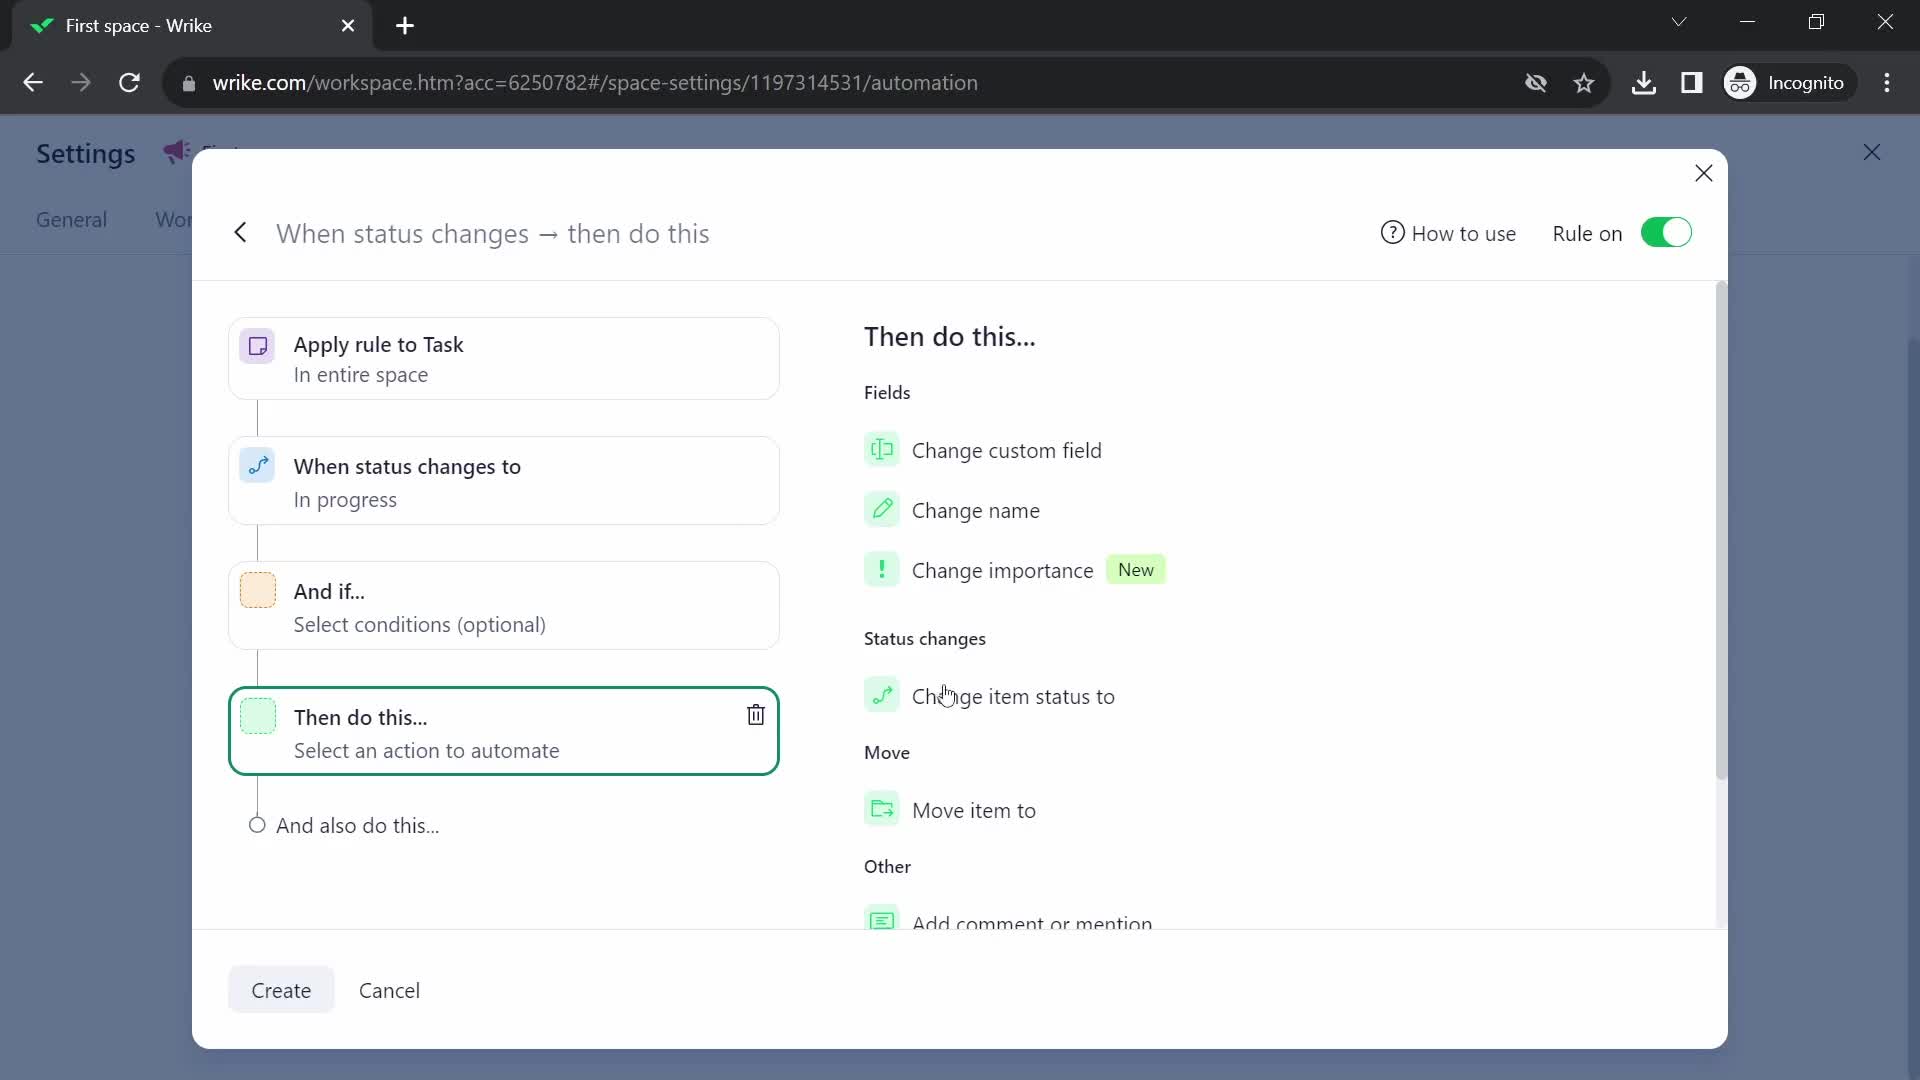Viewport: 1920px width, 1080px height.
Task: Select the And also do this circle
Action: pyautogui.click(x=257, y=825)
